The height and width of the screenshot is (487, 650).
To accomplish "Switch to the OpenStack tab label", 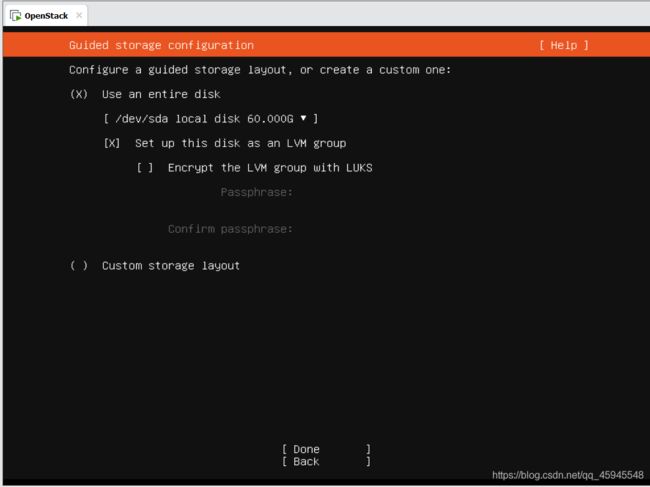I will (x=46, y=16).
